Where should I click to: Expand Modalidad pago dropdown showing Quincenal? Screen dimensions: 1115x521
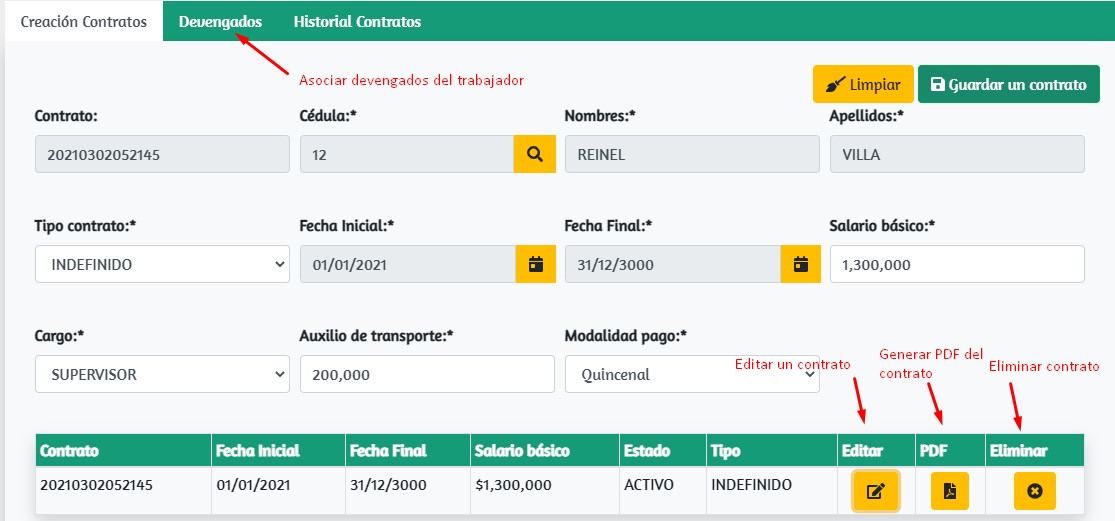[x=692, y=375]
